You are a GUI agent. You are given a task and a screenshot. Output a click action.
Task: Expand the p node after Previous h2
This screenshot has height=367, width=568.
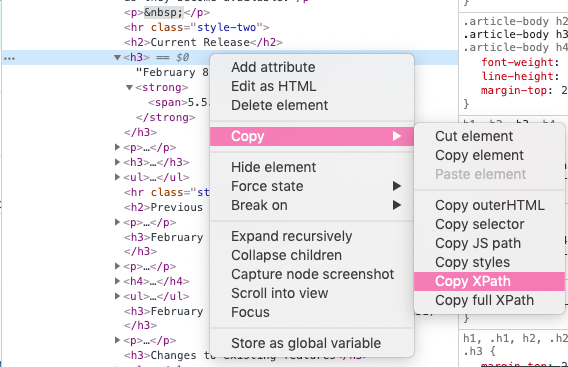(117, 222)
